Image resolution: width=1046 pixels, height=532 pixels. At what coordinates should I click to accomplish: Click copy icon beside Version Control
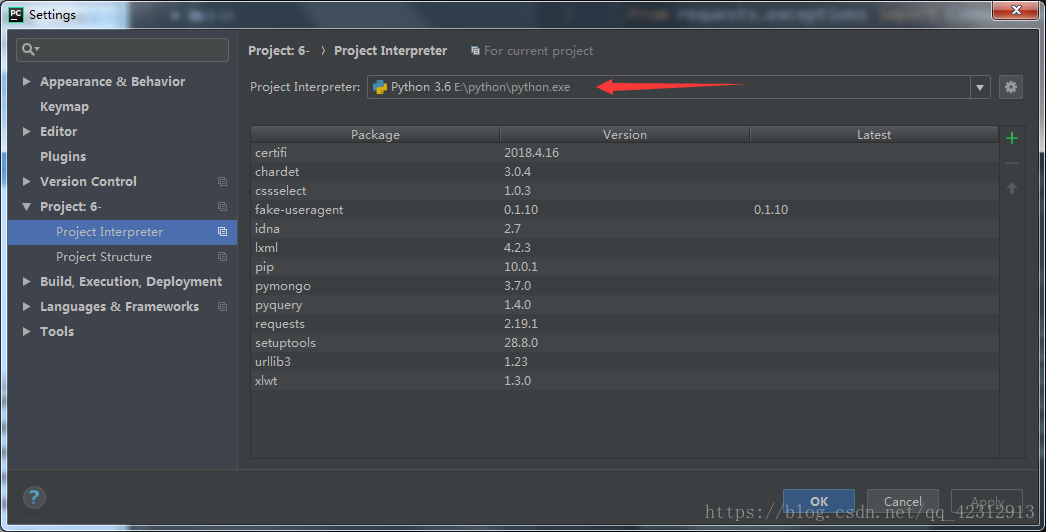pos(222,182)
